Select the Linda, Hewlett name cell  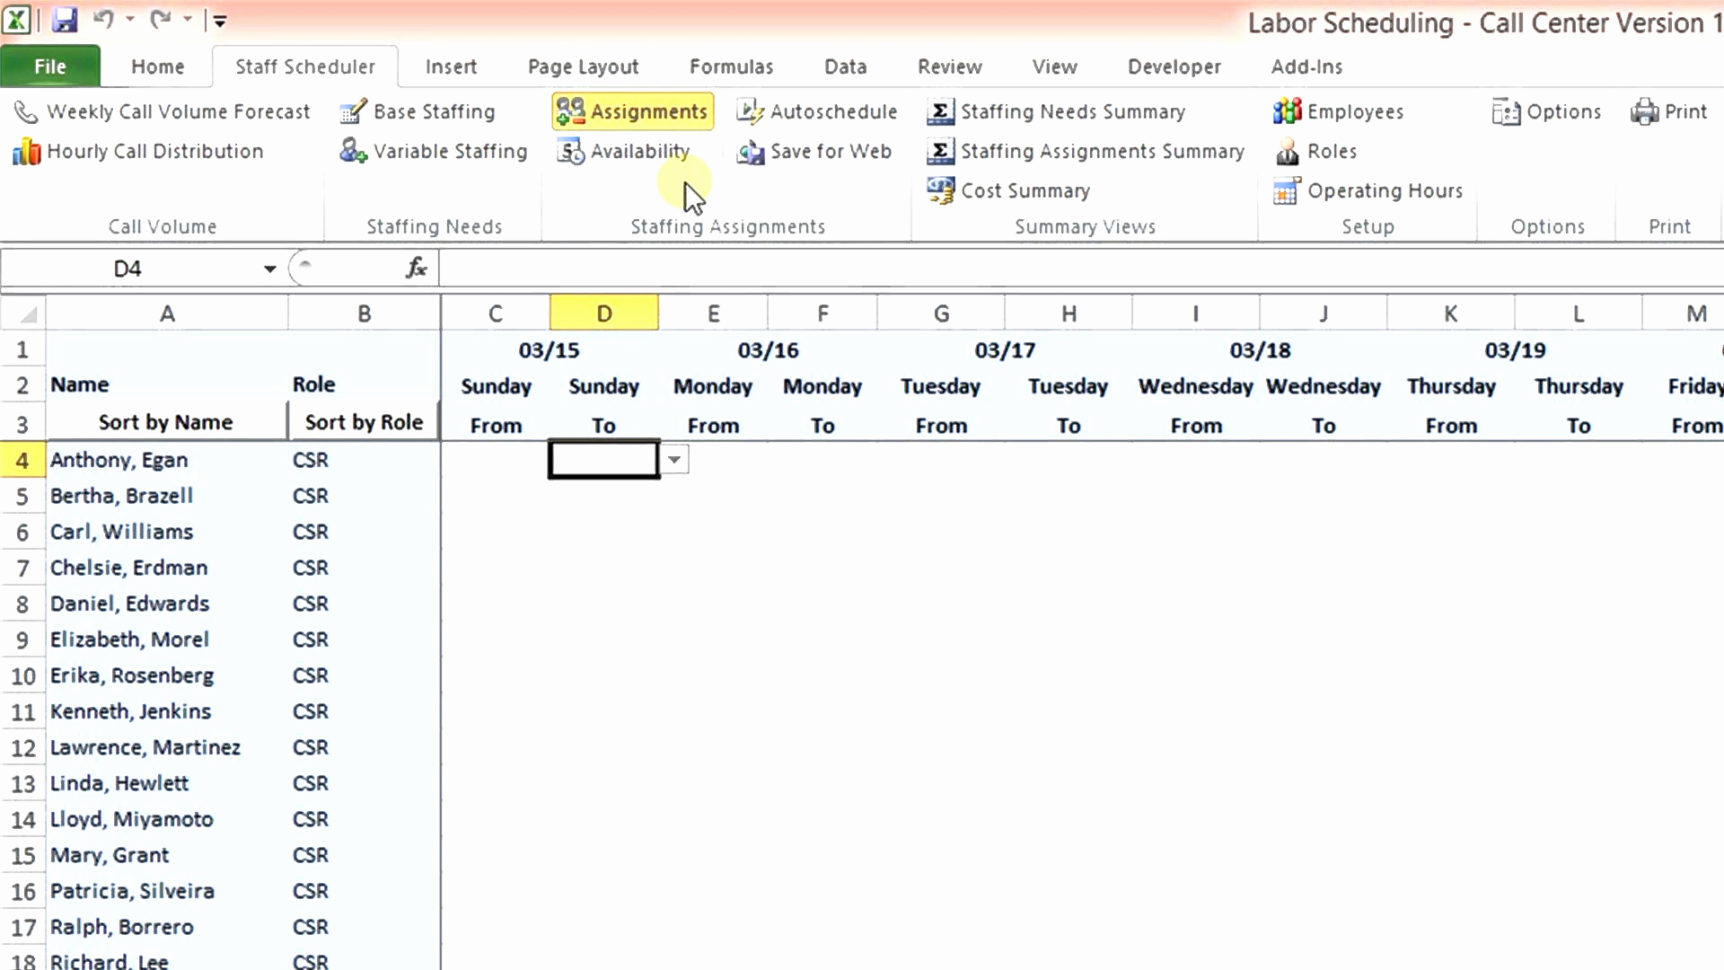click(x=166, y=784)
